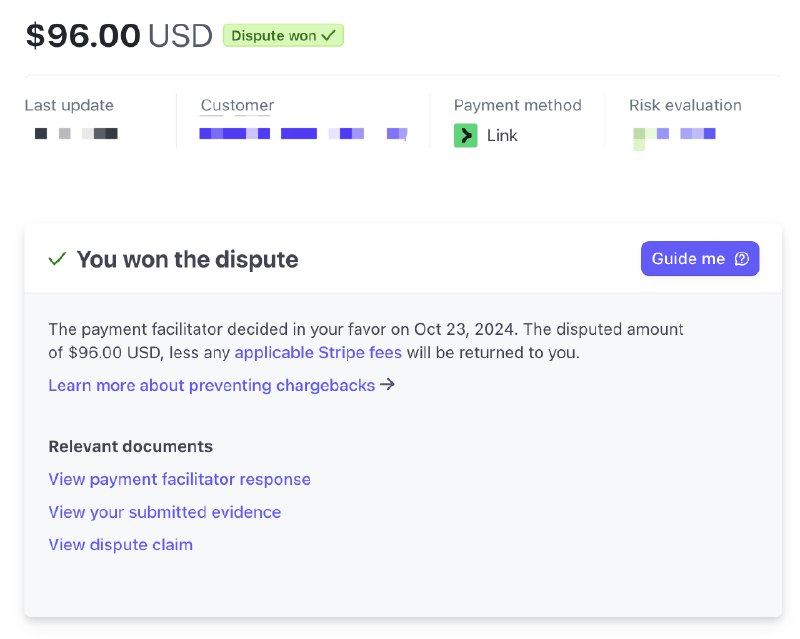800x639 pixels.
Task: Click the Risk evaluation heading
Action: (x=685, y=105)
